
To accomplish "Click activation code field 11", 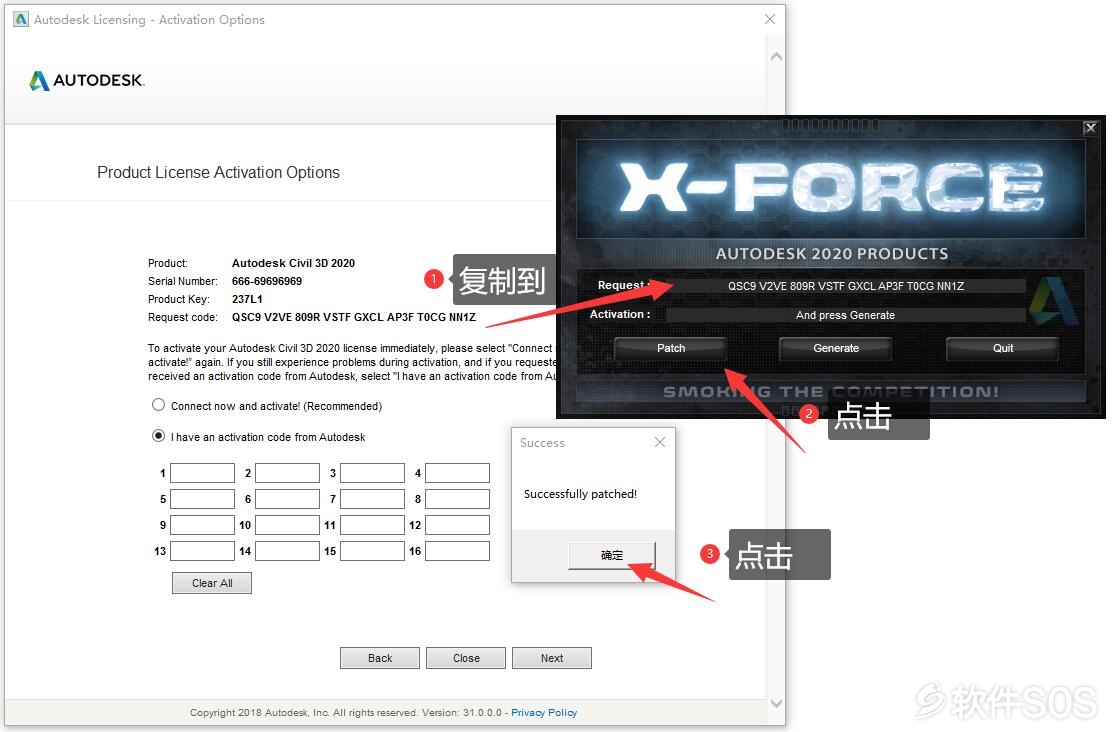I will coord(372,525).
